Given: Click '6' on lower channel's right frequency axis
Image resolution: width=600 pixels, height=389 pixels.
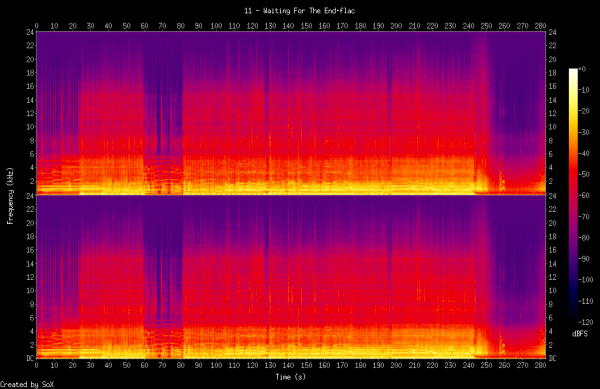Looking at the screenshot, I should [x=551, y=317].
